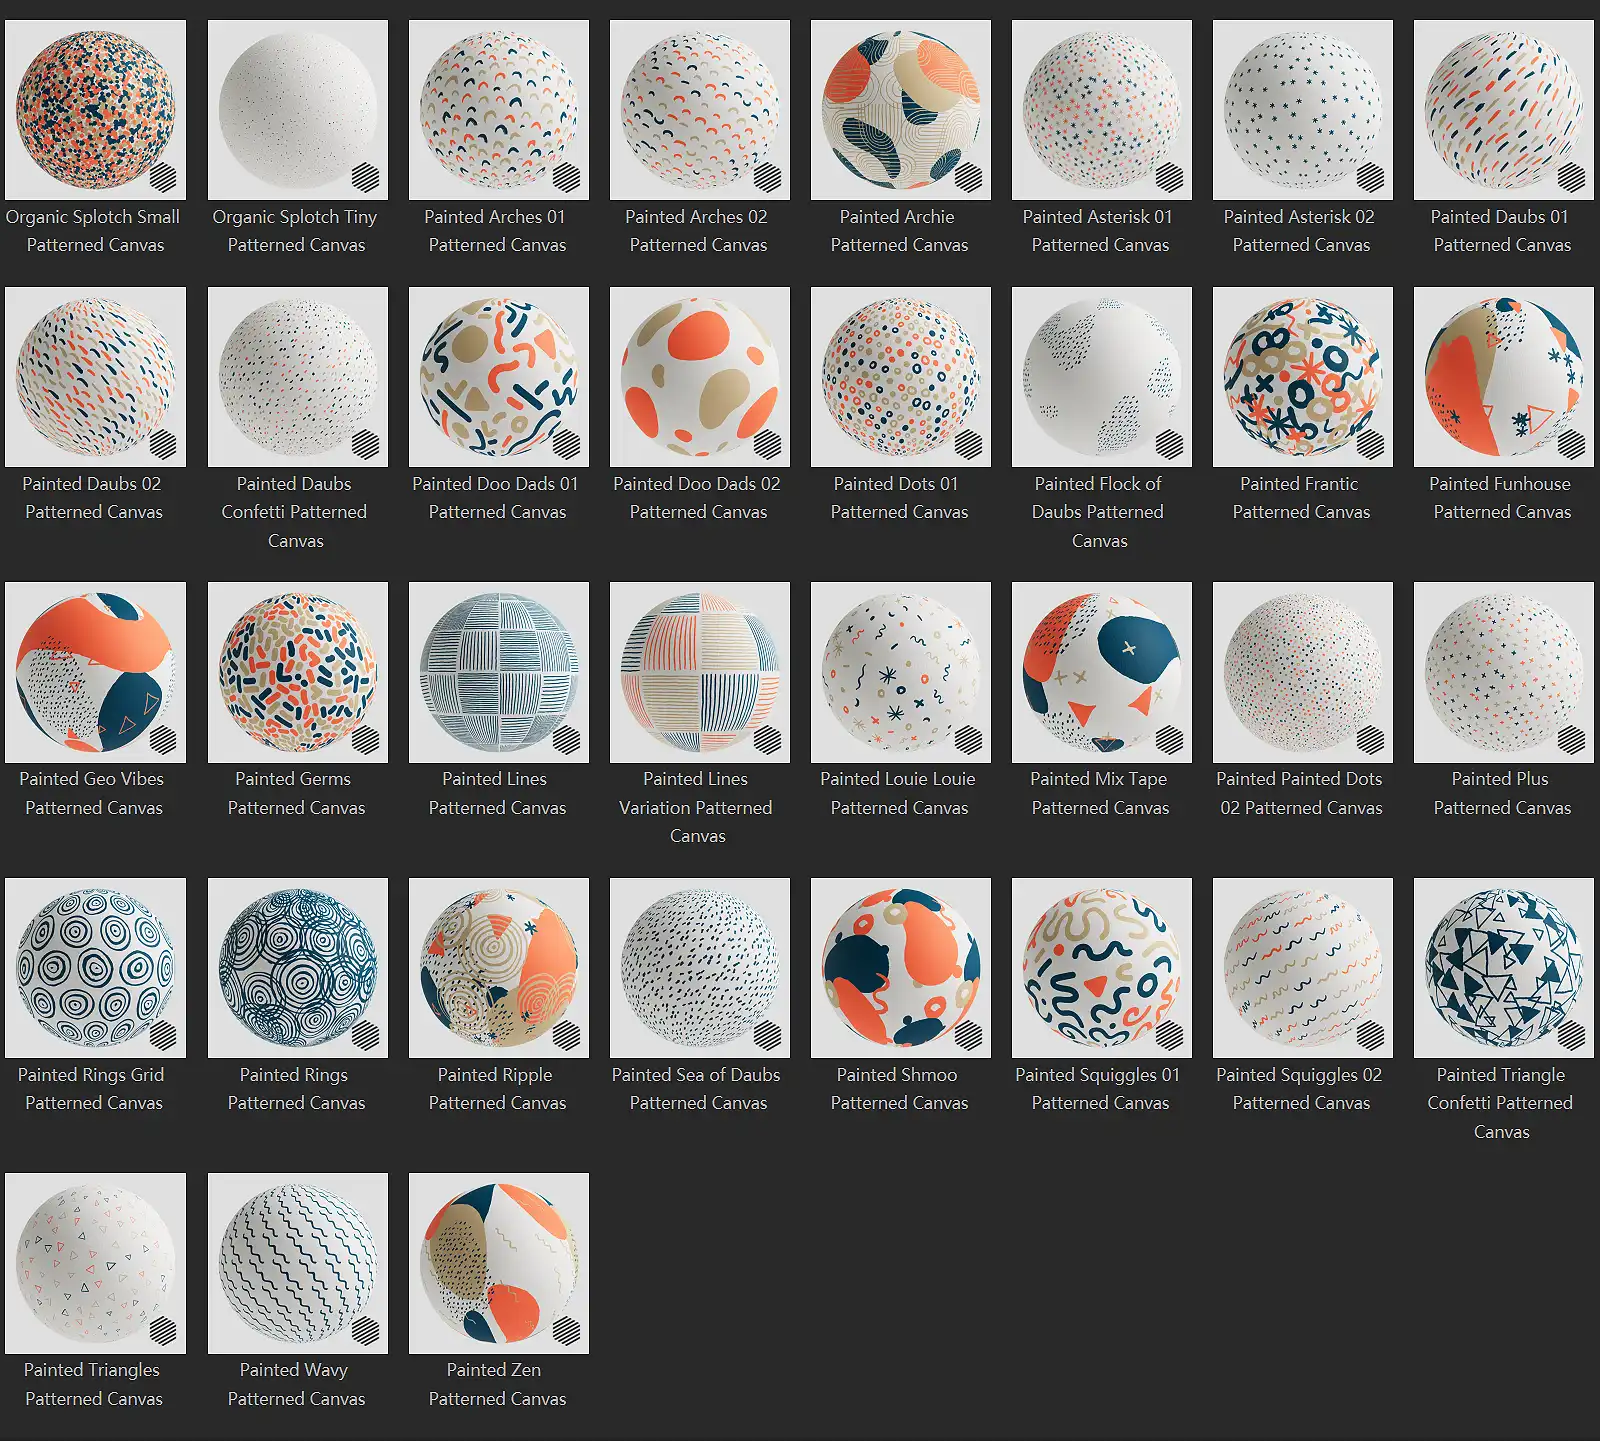Pick the Painted Wavy Patterned Canvas thumbnail

[x=297, y=1263]
